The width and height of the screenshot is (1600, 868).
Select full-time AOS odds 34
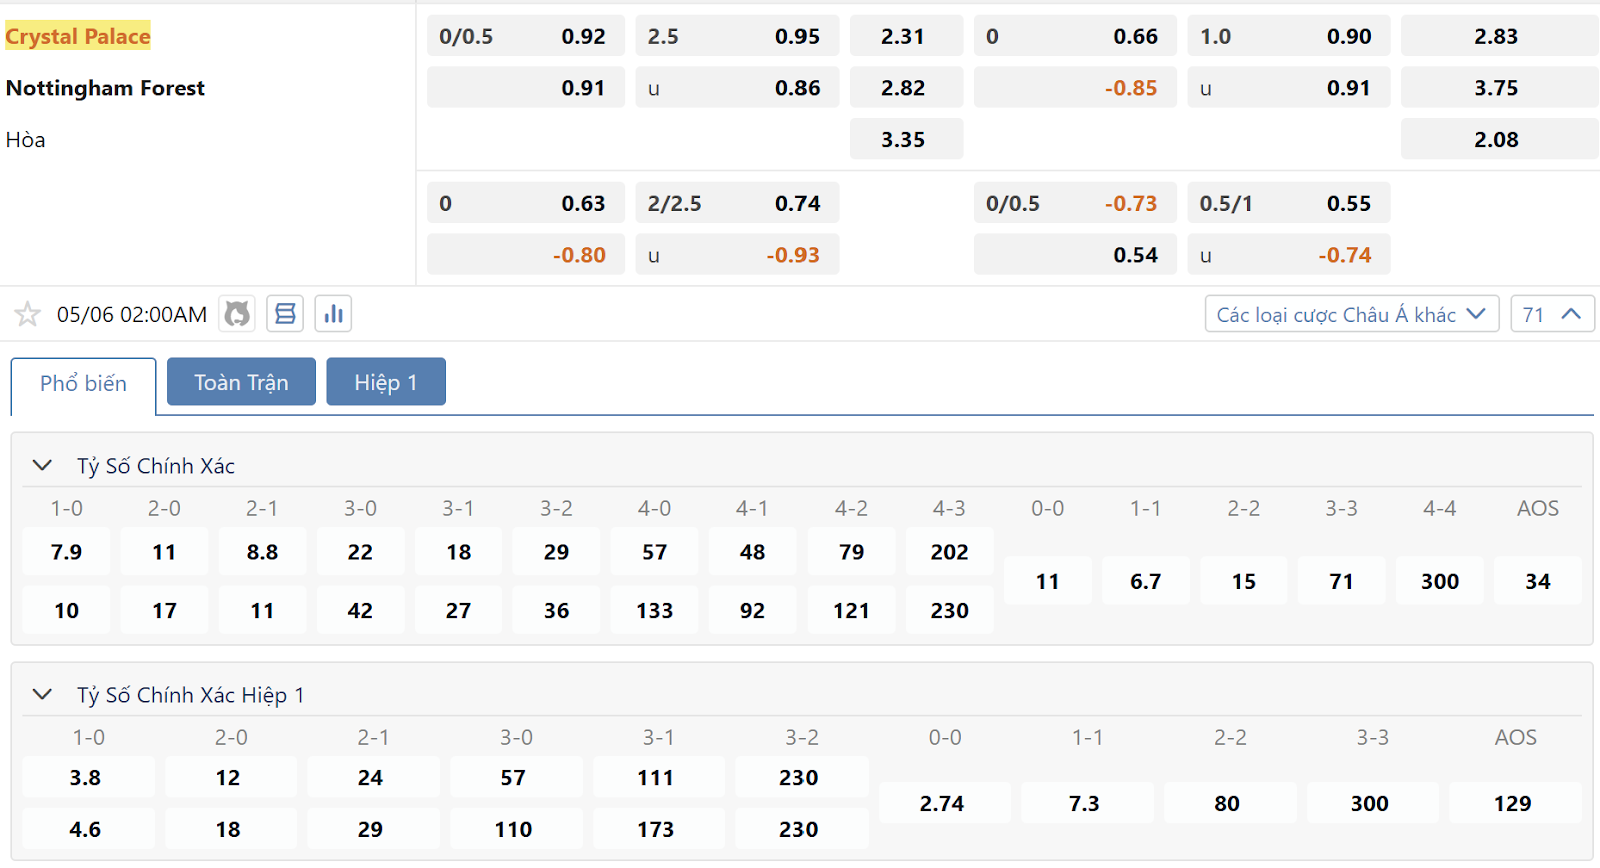[x=1537, y=581]
